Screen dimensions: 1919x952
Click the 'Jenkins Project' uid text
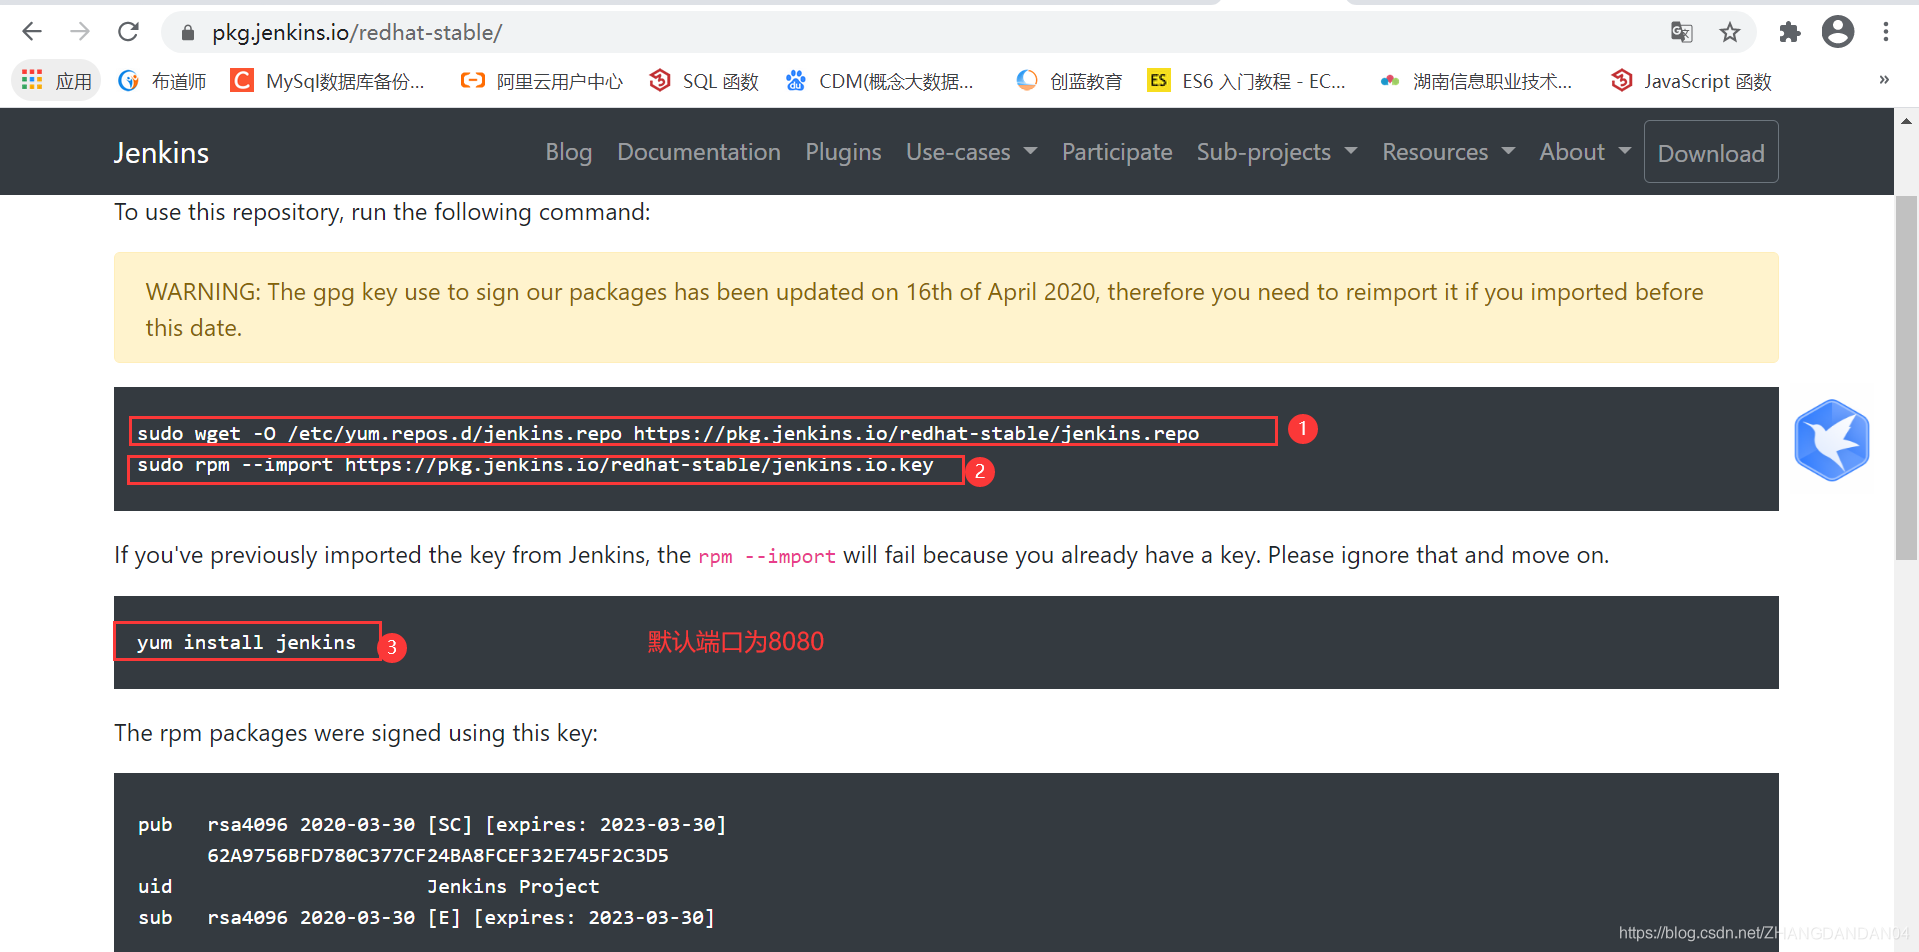(x=513, y=886)
